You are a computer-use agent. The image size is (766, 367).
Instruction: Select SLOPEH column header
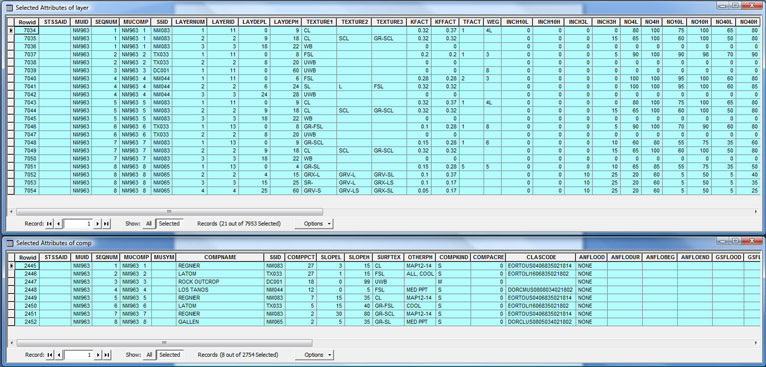pos(358,257)
